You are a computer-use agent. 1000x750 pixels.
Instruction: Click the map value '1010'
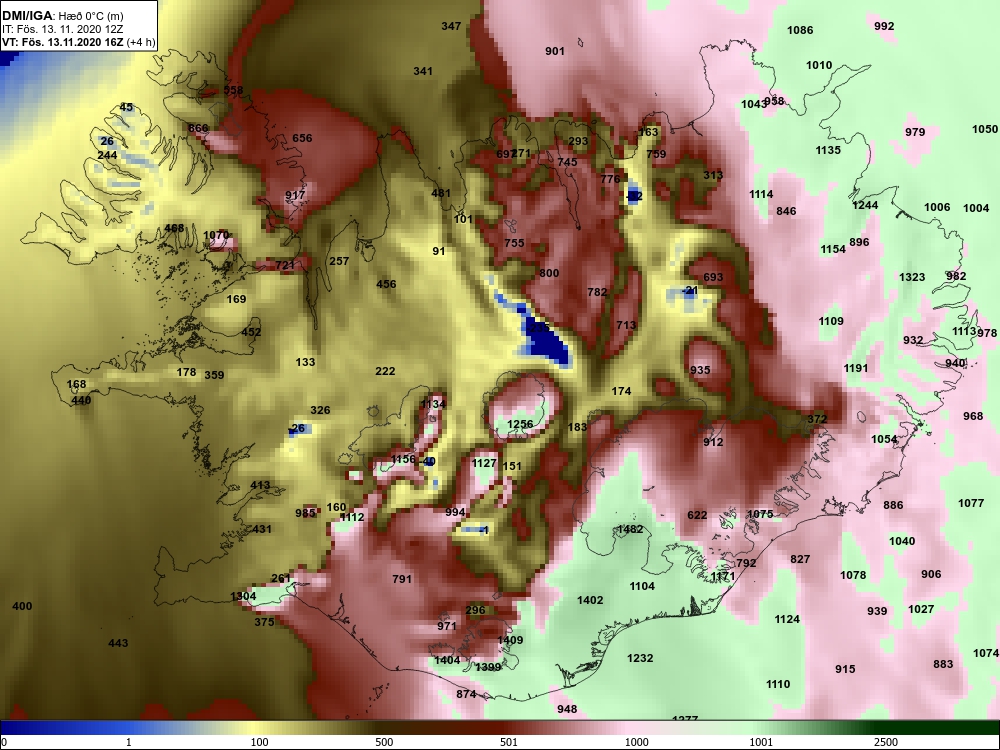click(x=819, y=65)
